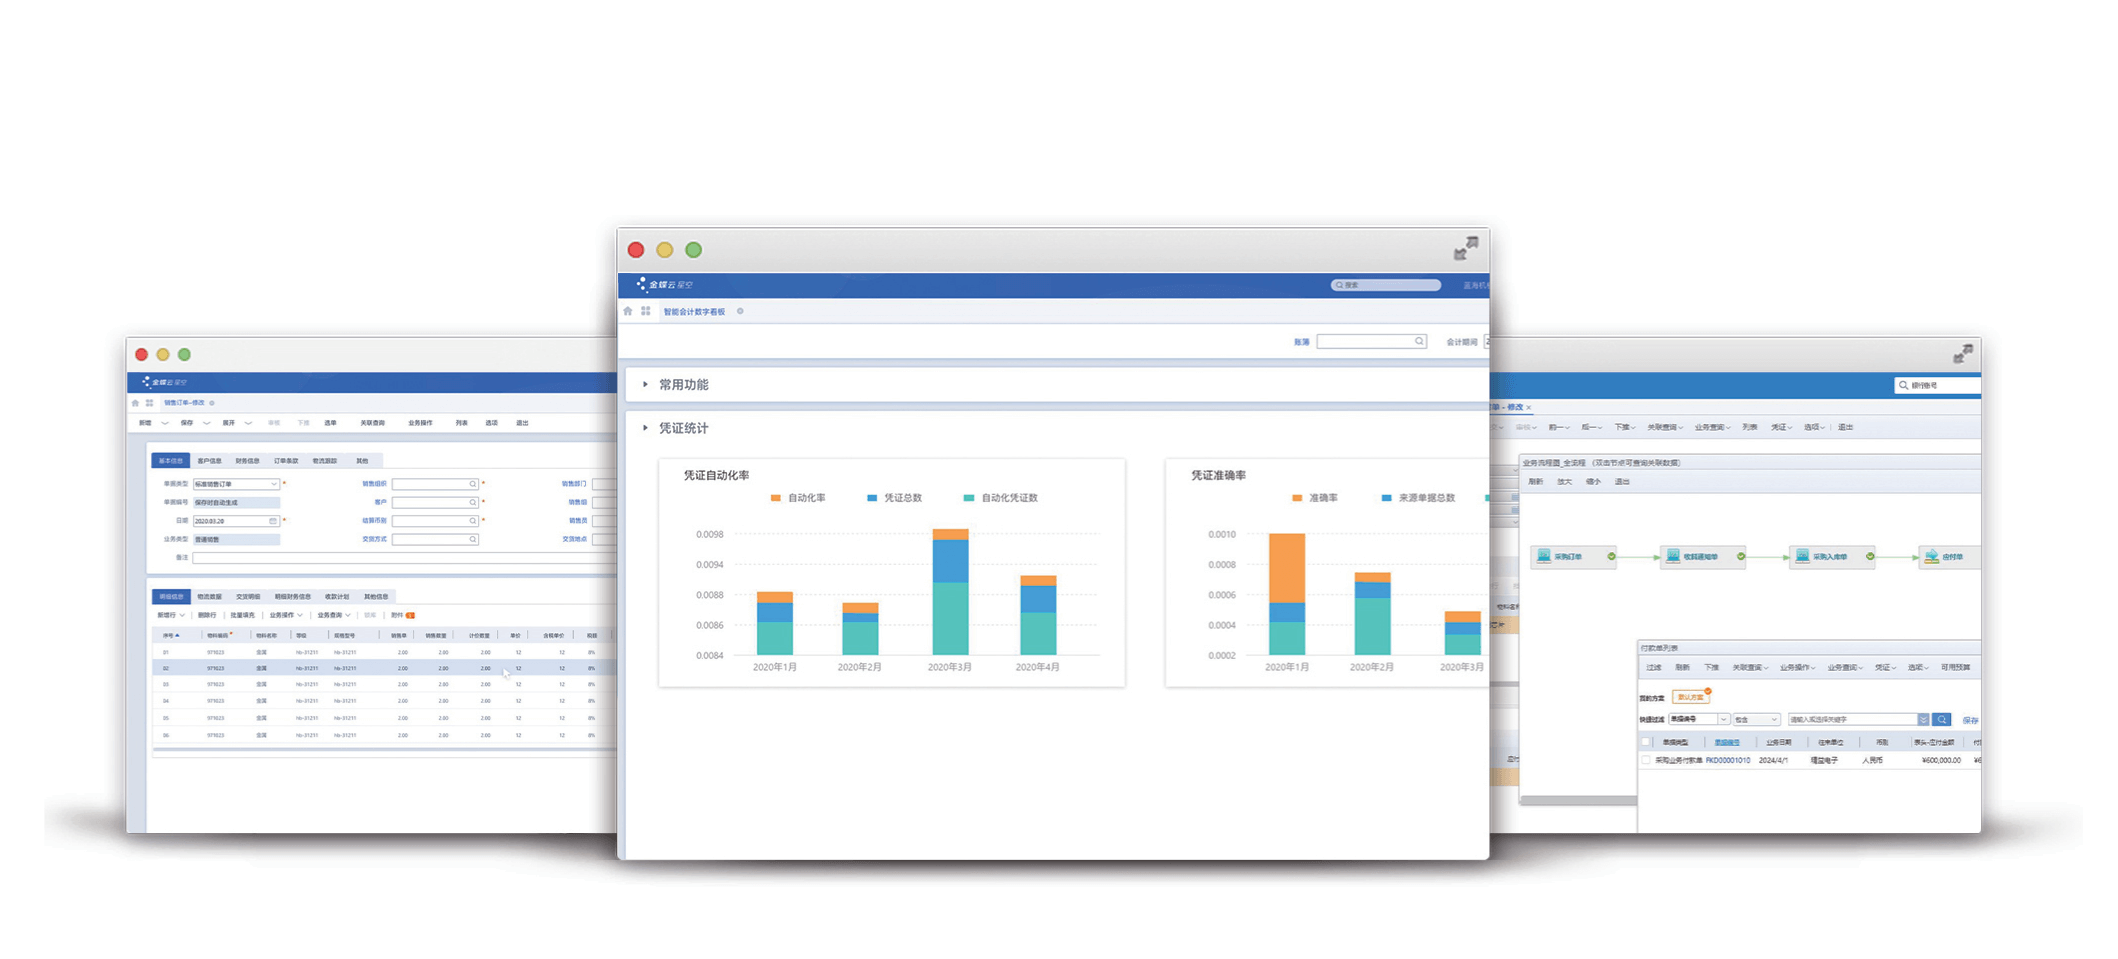
Task: Select the 收款计划 tab
Action: (337, 596)
